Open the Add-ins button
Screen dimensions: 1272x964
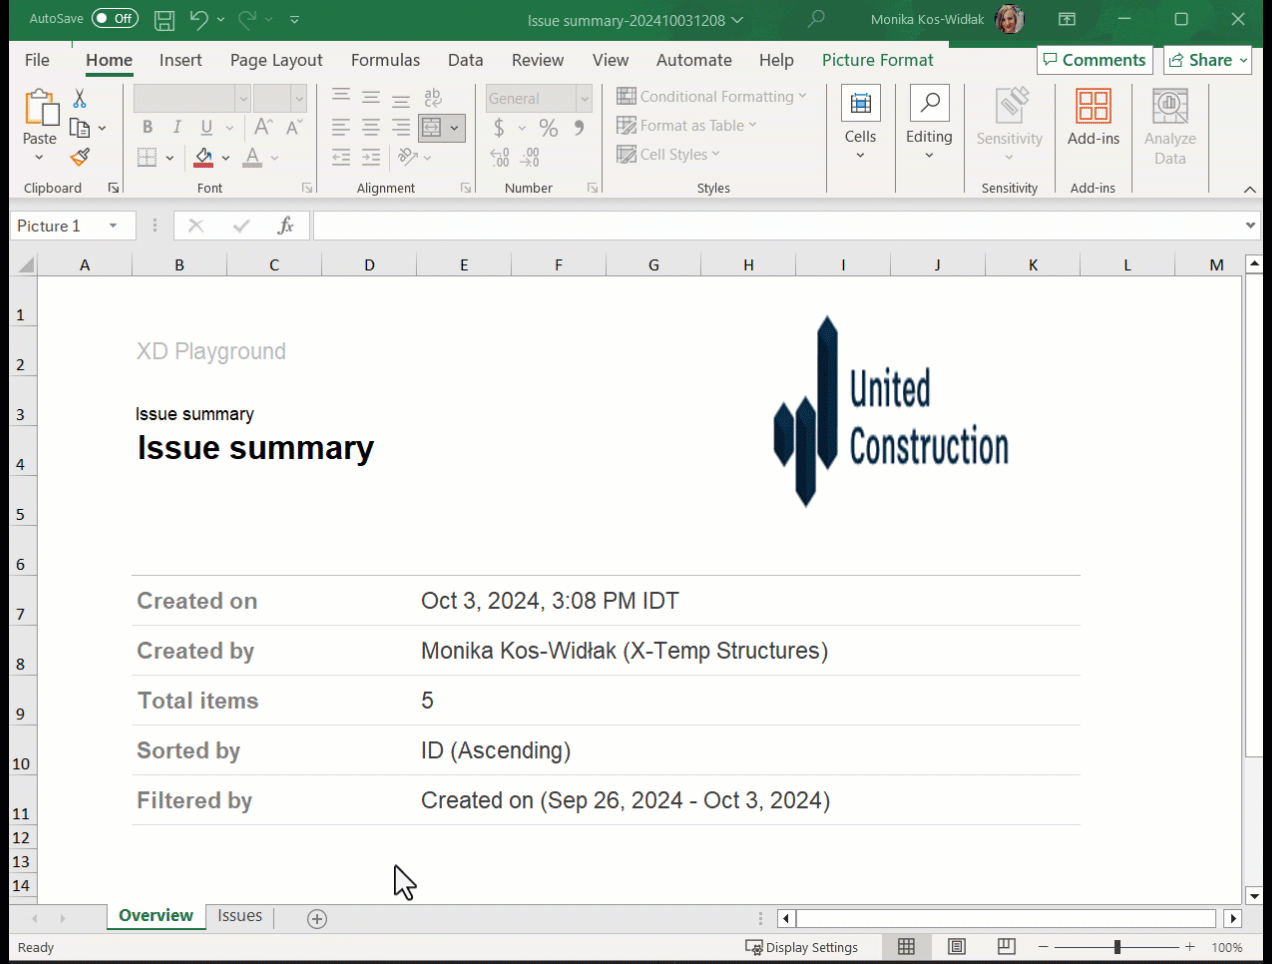point(1093,118)
